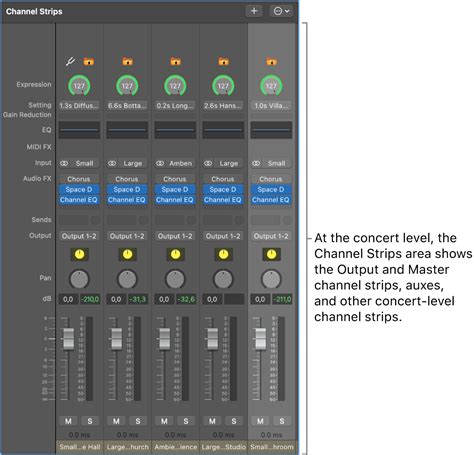
Task: Solo the Large...hurch channel strip
Action: pos(138,421)
